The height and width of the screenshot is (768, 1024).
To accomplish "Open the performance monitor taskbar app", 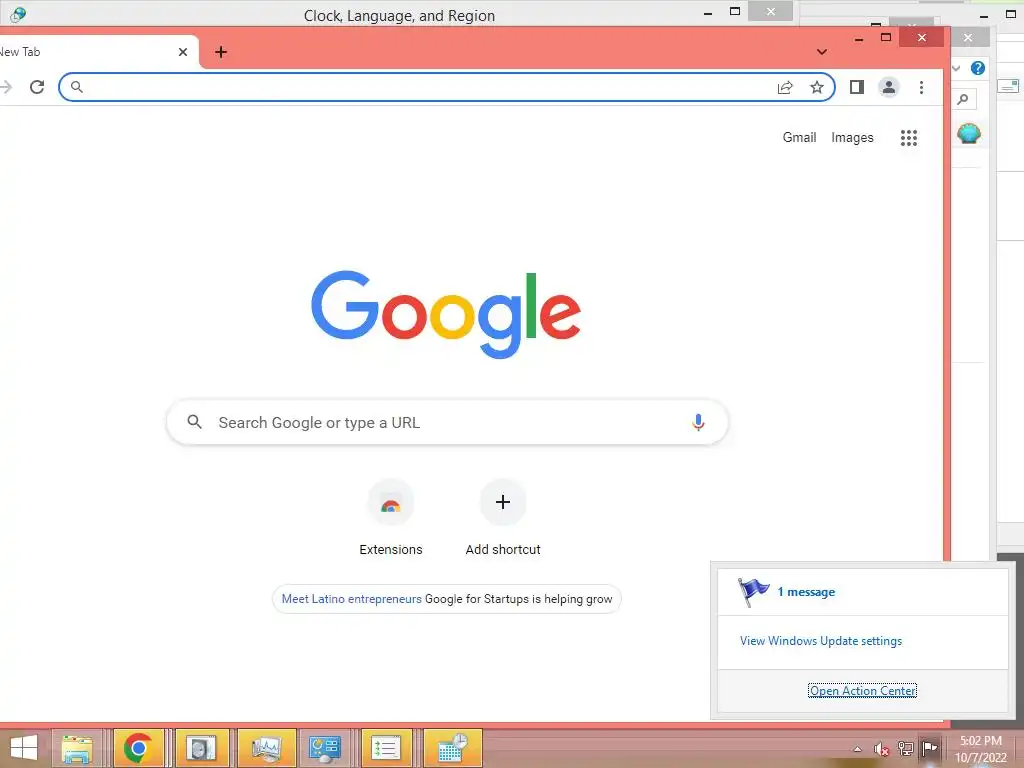I will [266, 748].
